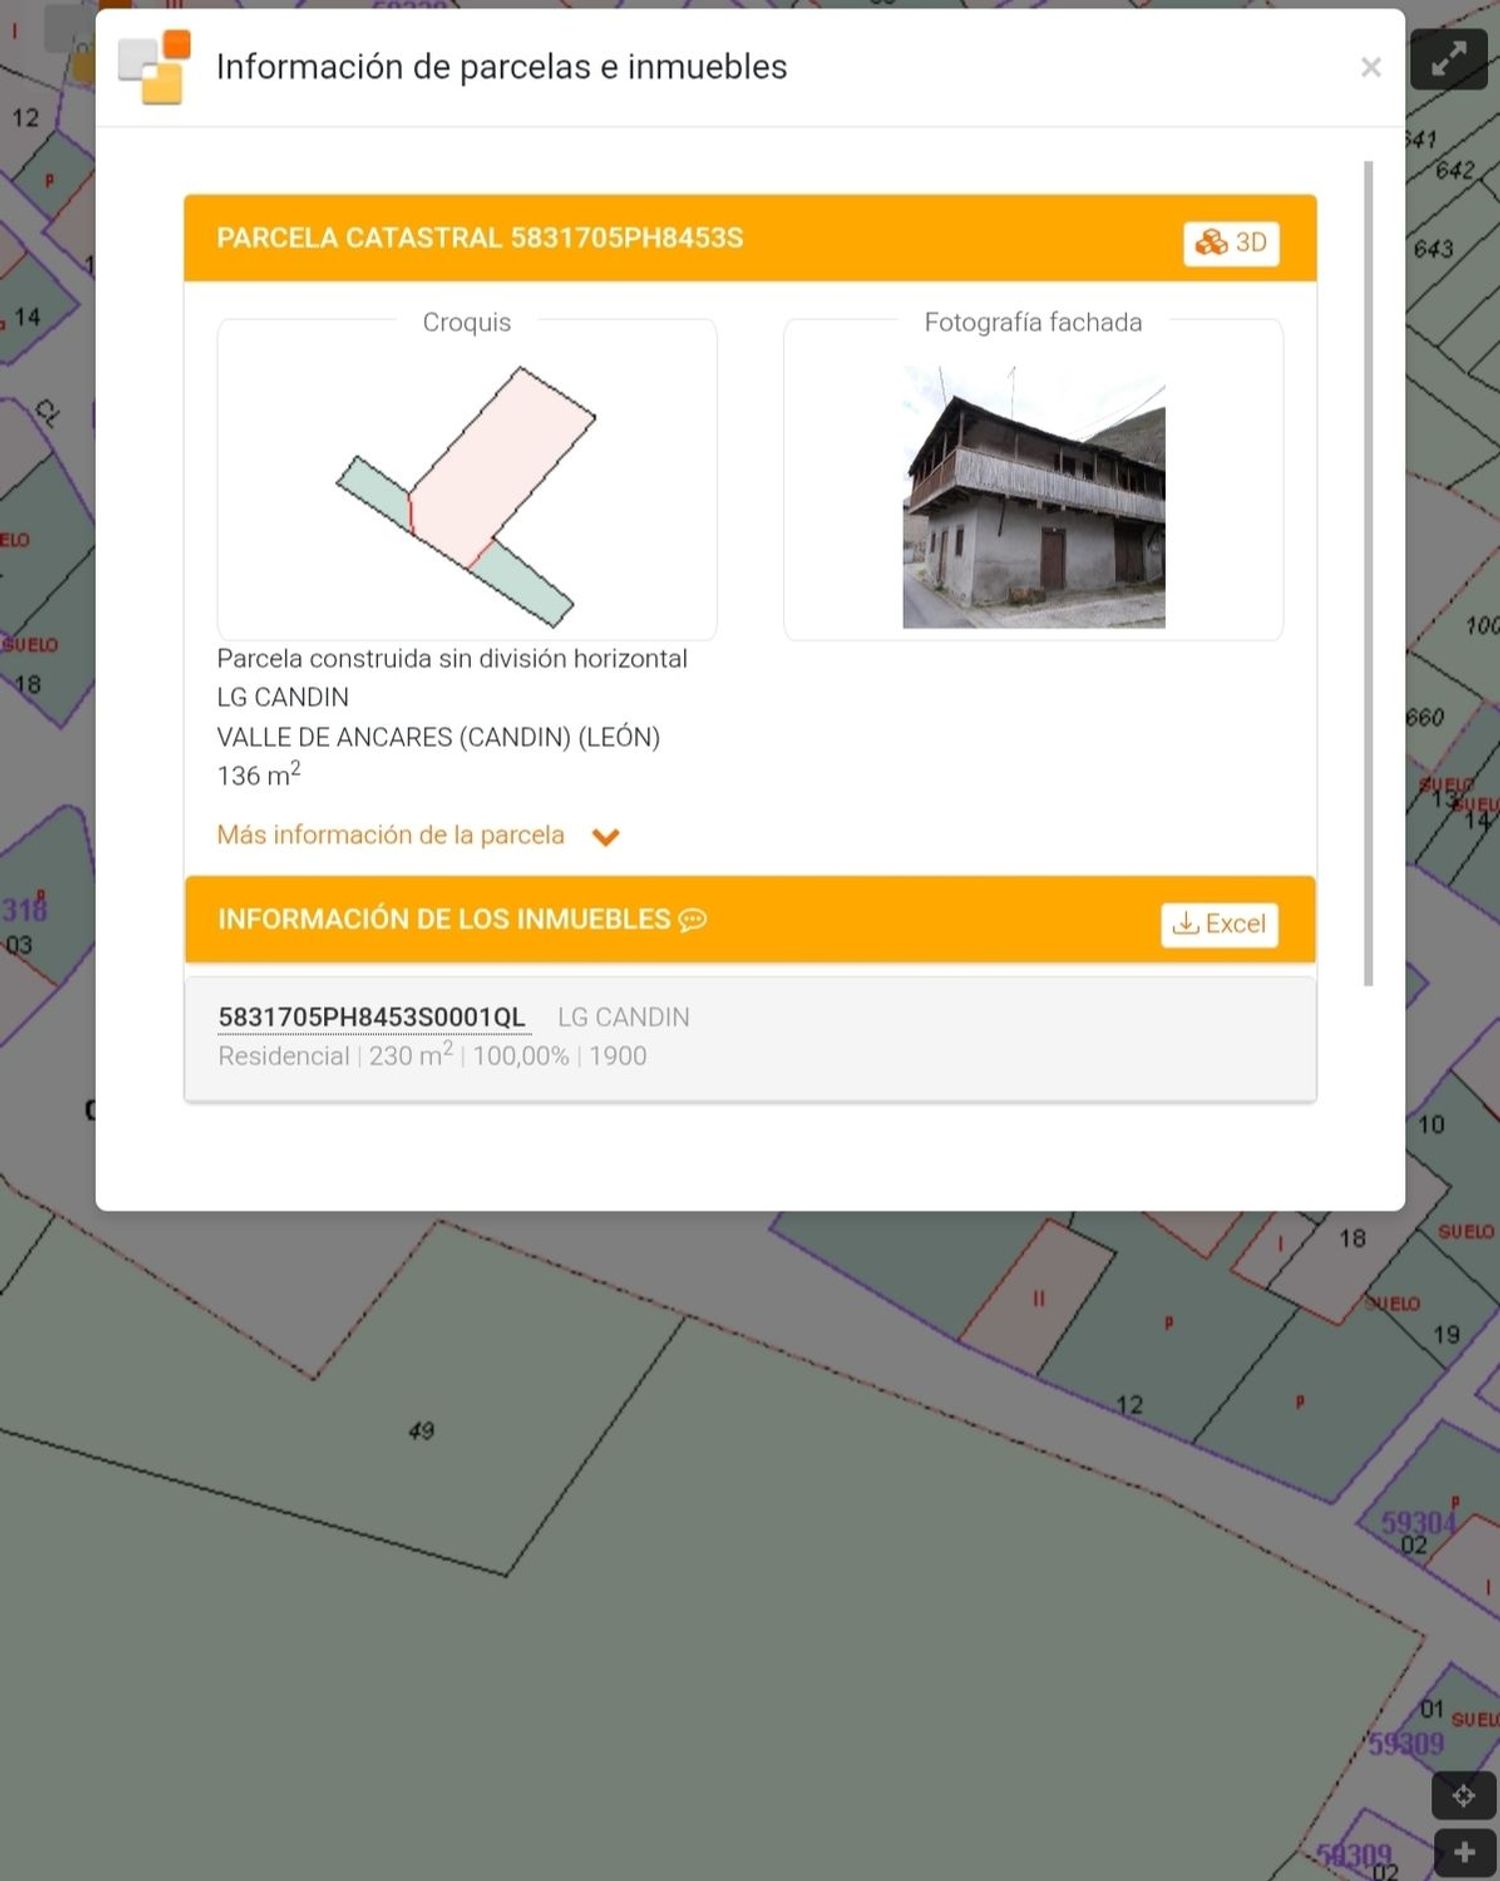1500x1881 pixels.
Task: Click the dialog's vertical scrollbar
Action: click(x=1368, y=573)
